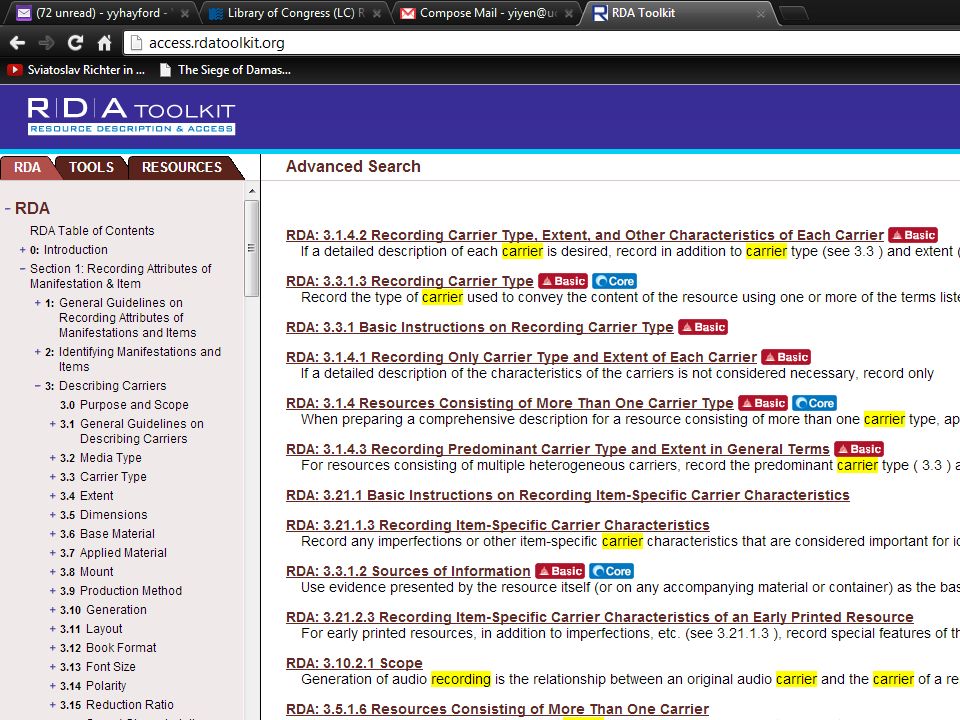Select 3.10 Generation in the tree
Viewport: 960px width, 720px height.
(103, 610)
